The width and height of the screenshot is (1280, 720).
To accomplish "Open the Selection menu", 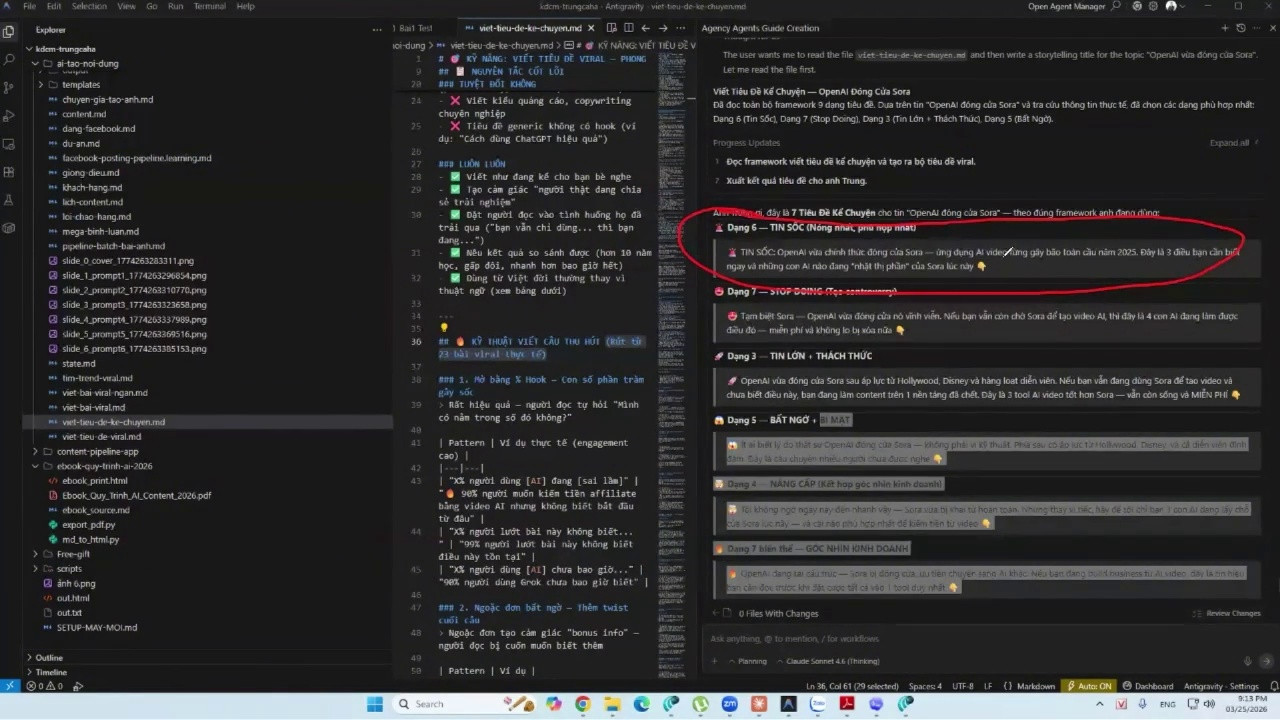I will tap(89, 6).
